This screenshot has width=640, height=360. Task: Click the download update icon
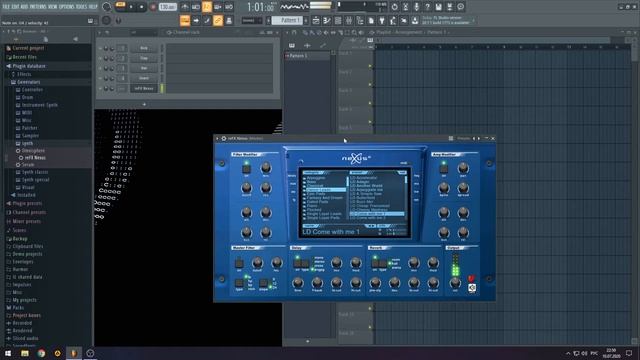point(415,20)
